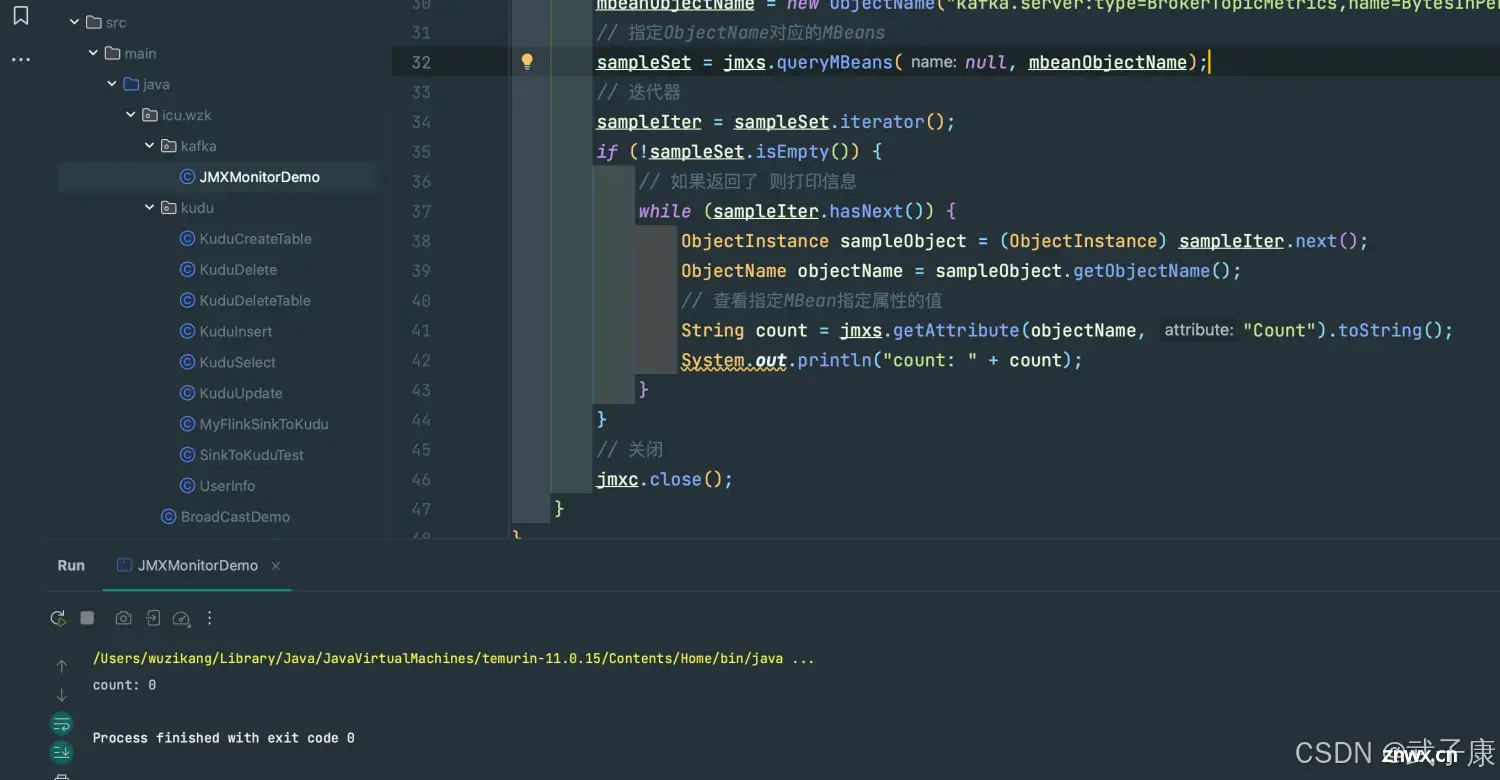Click line number 46 in gutter
This screenshot has width=1500, height=780.
[421, 480]
